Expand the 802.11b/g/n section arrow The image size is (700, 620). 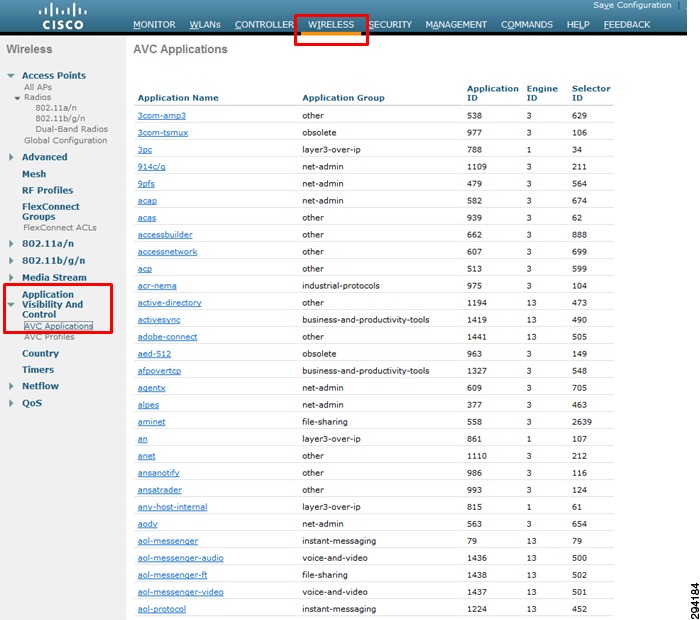[11, 261]
